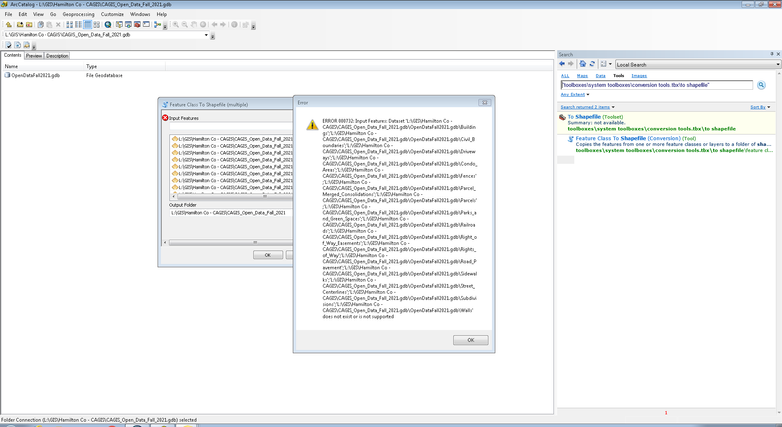Click the Disconnect From Folder icon

[x=29, y=24]
